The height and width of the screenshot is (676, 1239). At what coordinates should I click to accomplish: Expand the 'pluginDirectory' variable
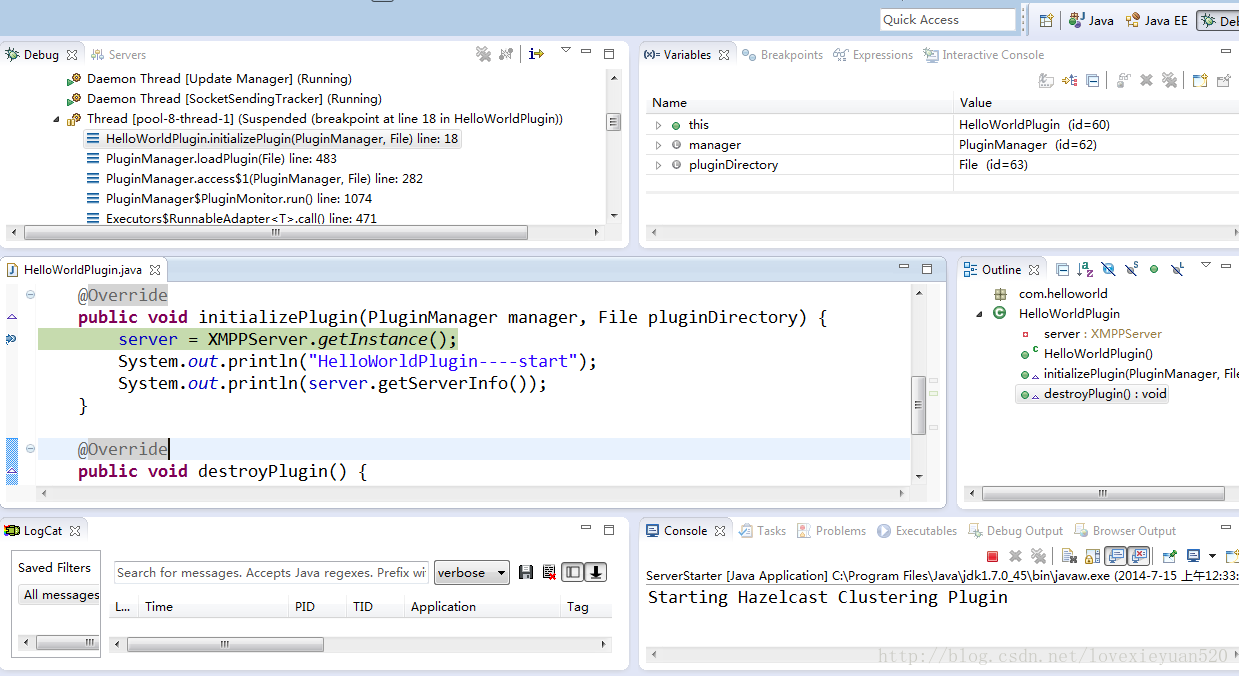pos(658,165)
